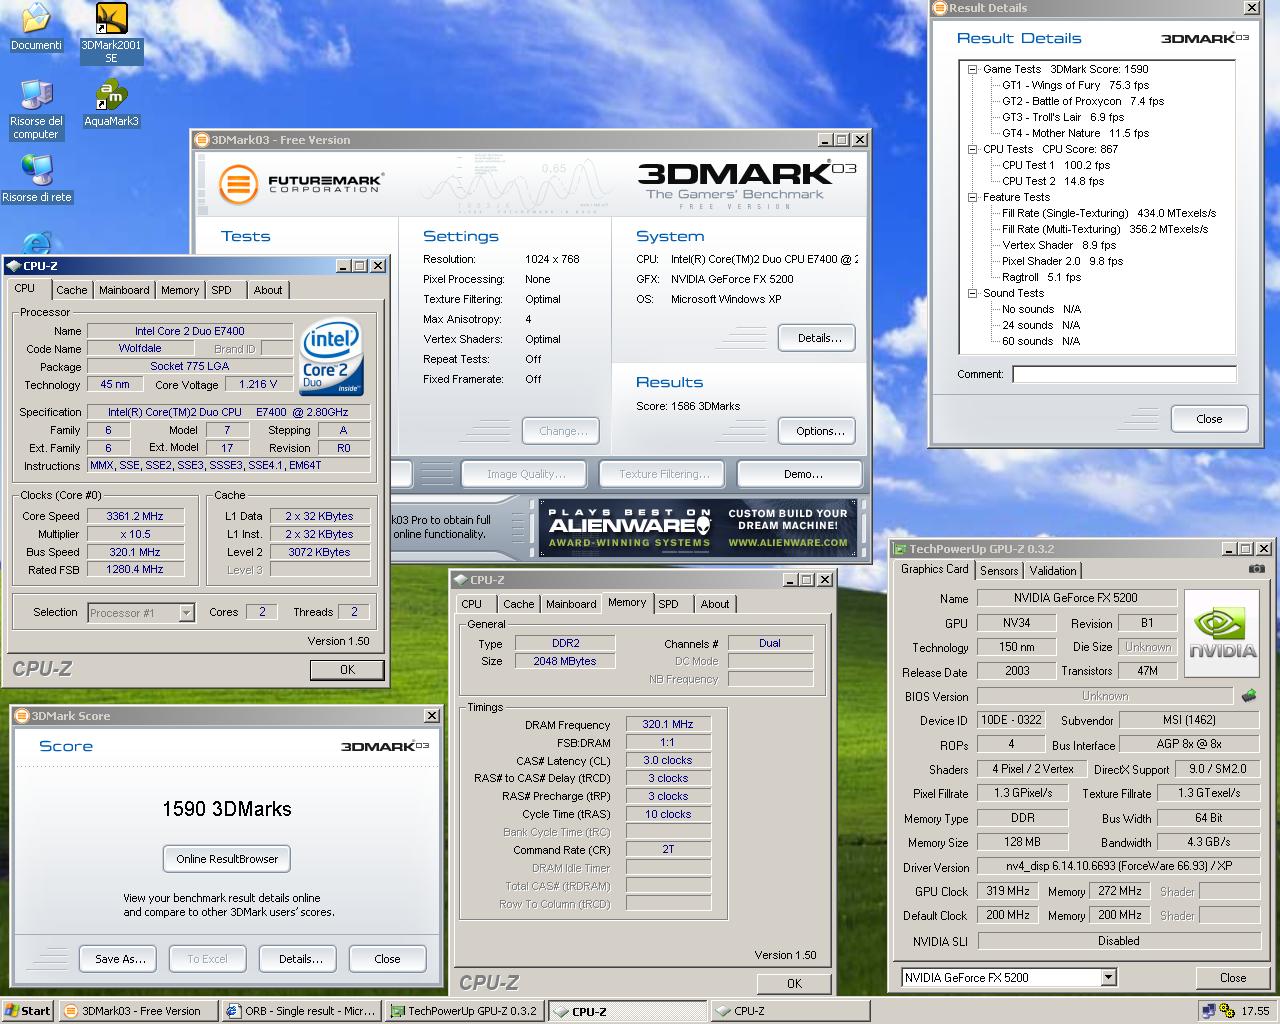Click the GPU Clock value 319 MHz
The width and height of the screenshot is (1280, 1024).
(1008, 891)
